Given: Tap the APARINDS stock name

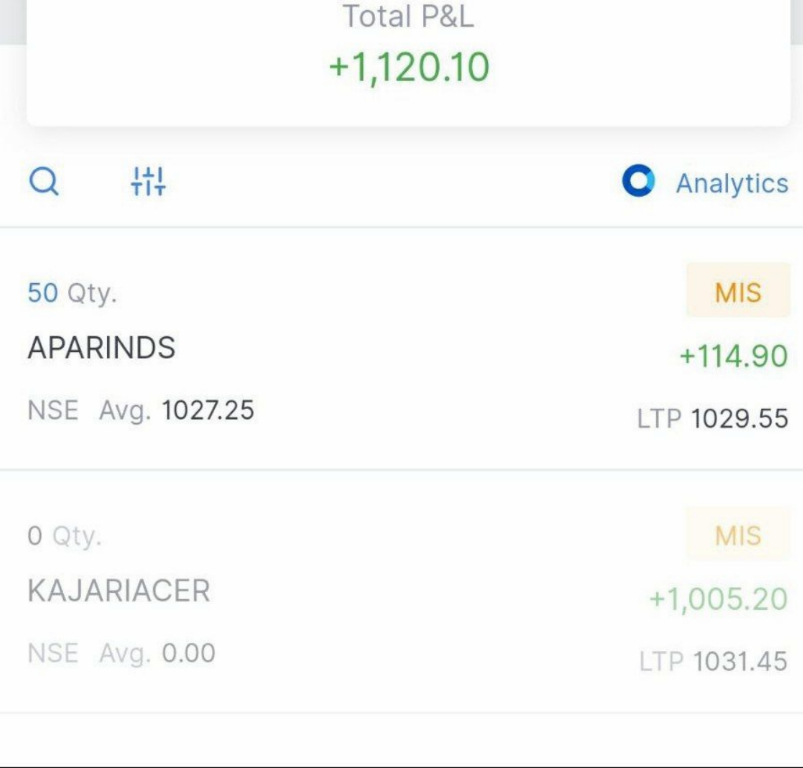Looking at the screenshot, I should tap(101, 348).
